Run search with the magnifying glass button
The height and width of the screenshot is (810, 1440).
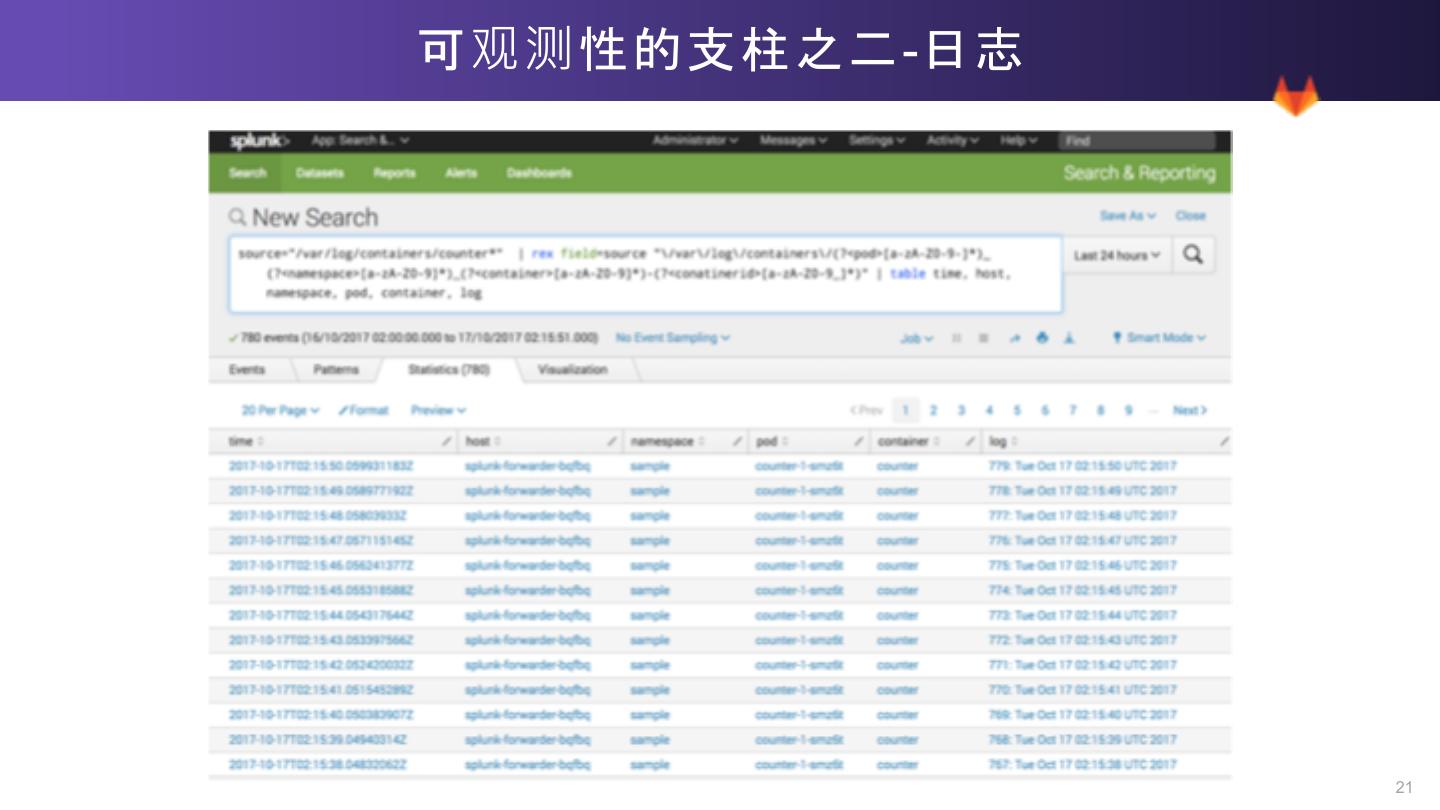pos(1192,255)
